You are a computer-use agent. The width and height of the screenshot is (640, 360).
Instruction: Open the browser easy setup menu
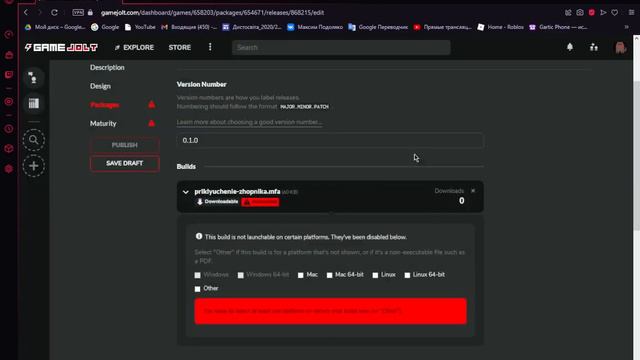click(631, 13)
